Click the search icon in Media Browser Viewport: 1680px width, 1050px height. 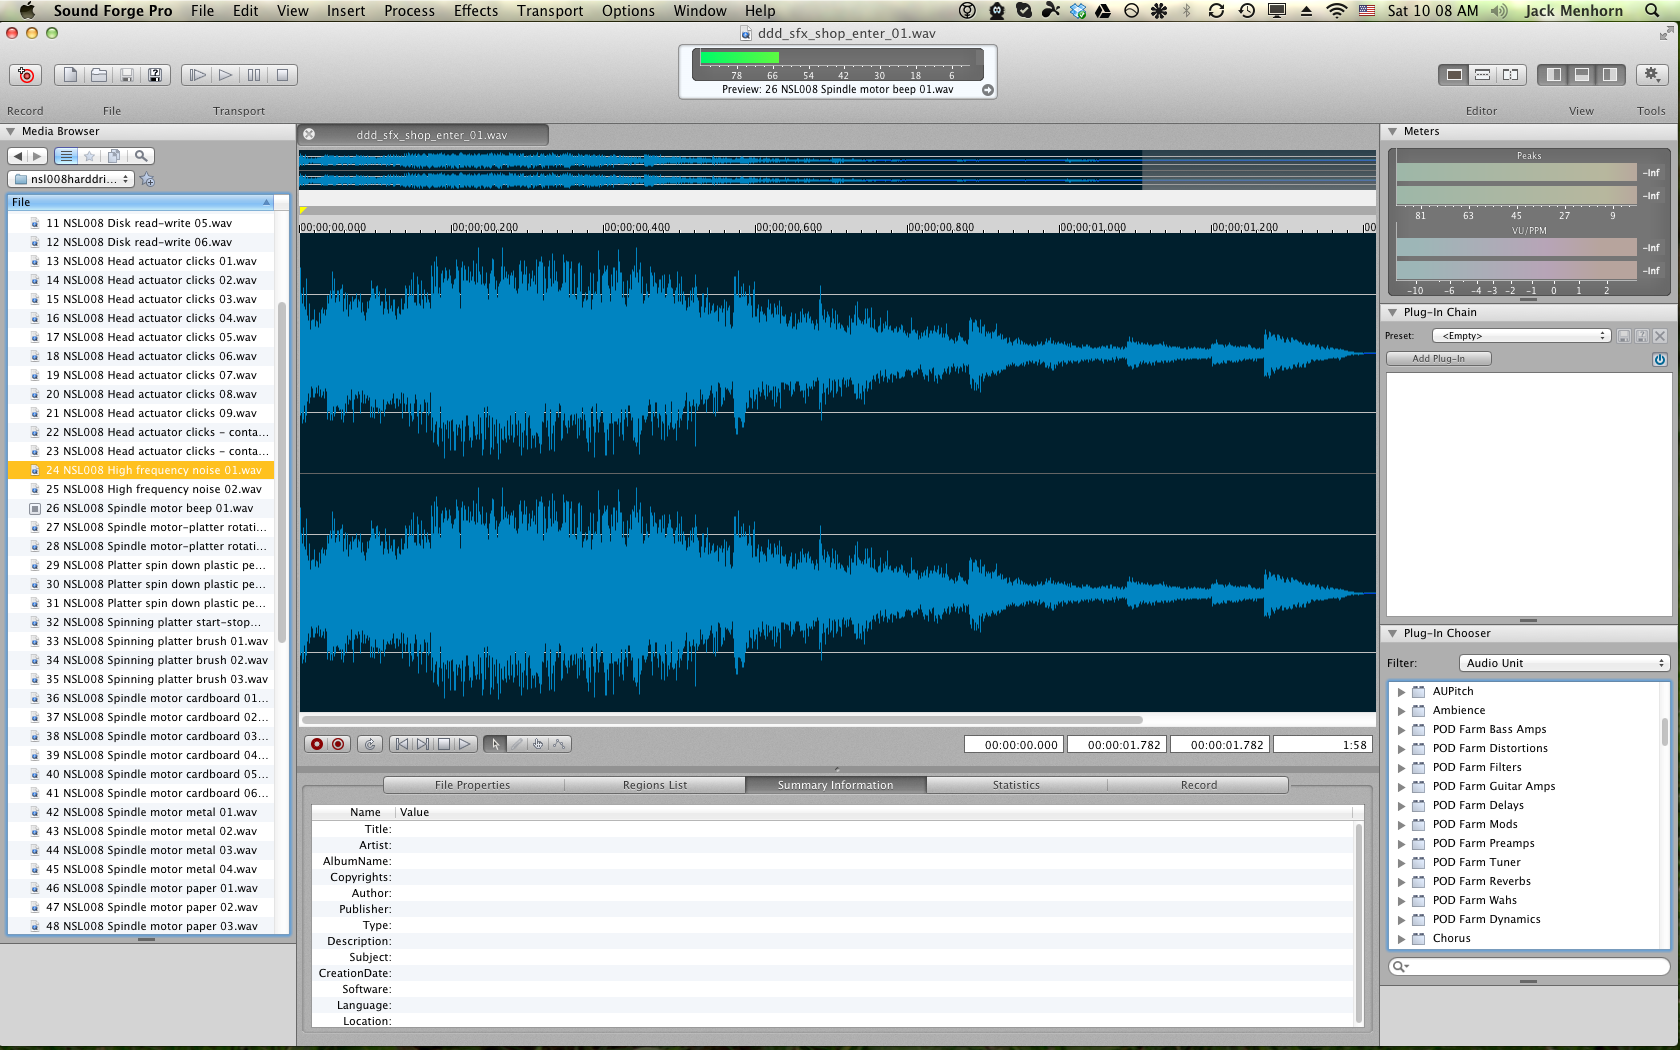[142, 156]
